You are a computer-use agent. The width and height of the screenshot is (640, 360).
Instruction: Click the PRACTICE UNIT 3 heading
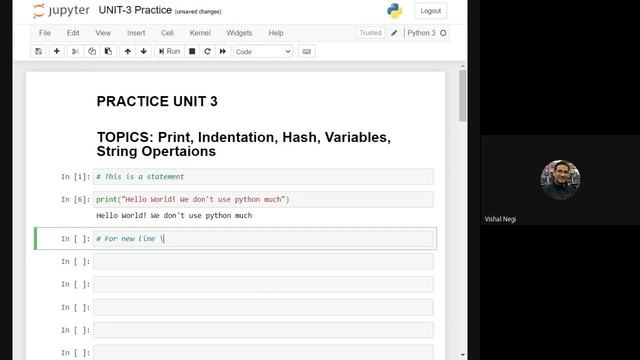click(157, 101)
